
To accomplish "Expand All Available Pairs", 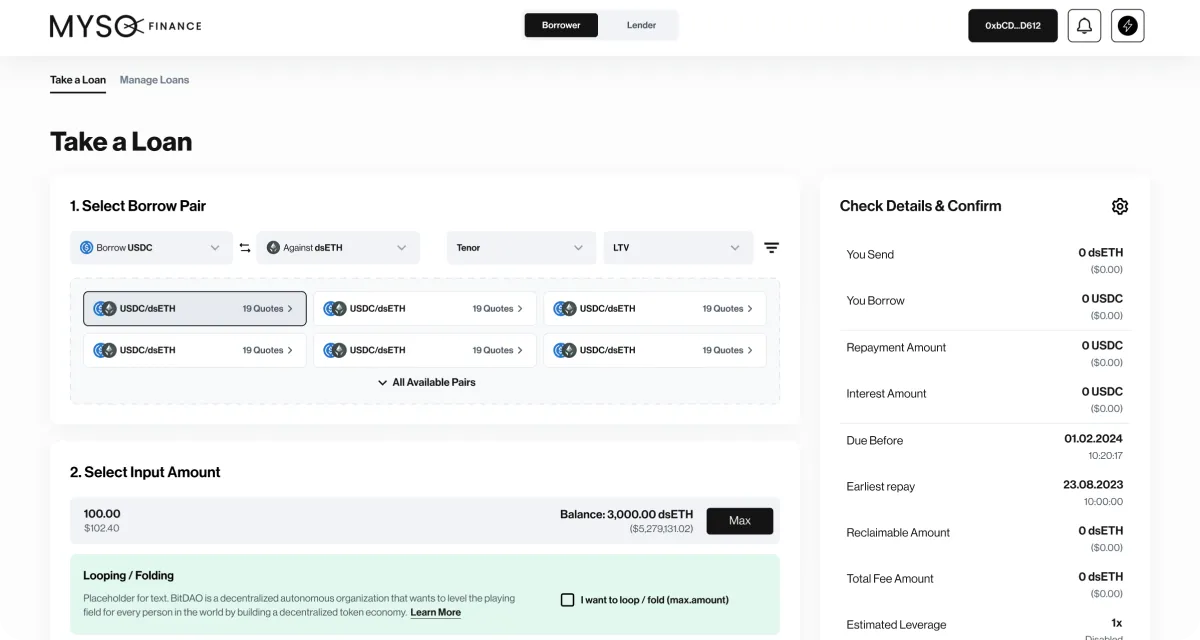I will tap(426, 383).
